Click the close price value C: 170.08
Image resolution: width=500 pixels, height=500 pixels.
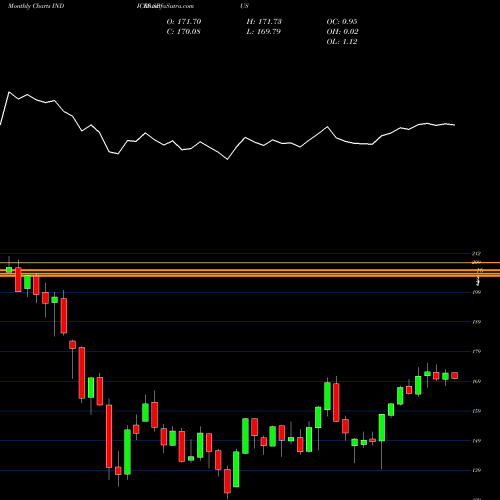point(184,32)
